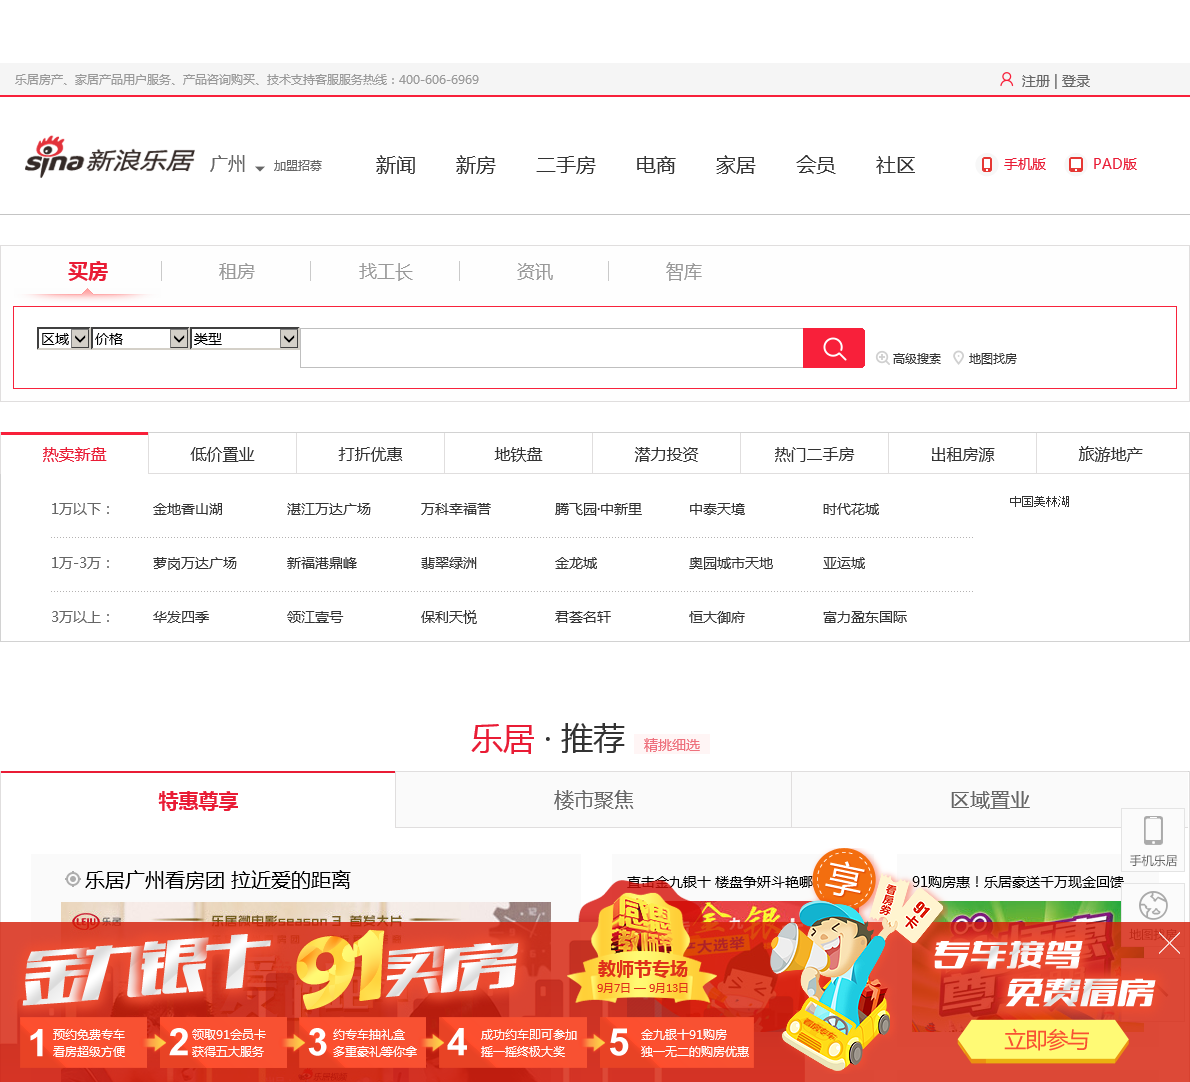Open the 中国美林湖 listing
Image resolution: width=1190 pixels, height=1082 pixels.
(1039, 502)
